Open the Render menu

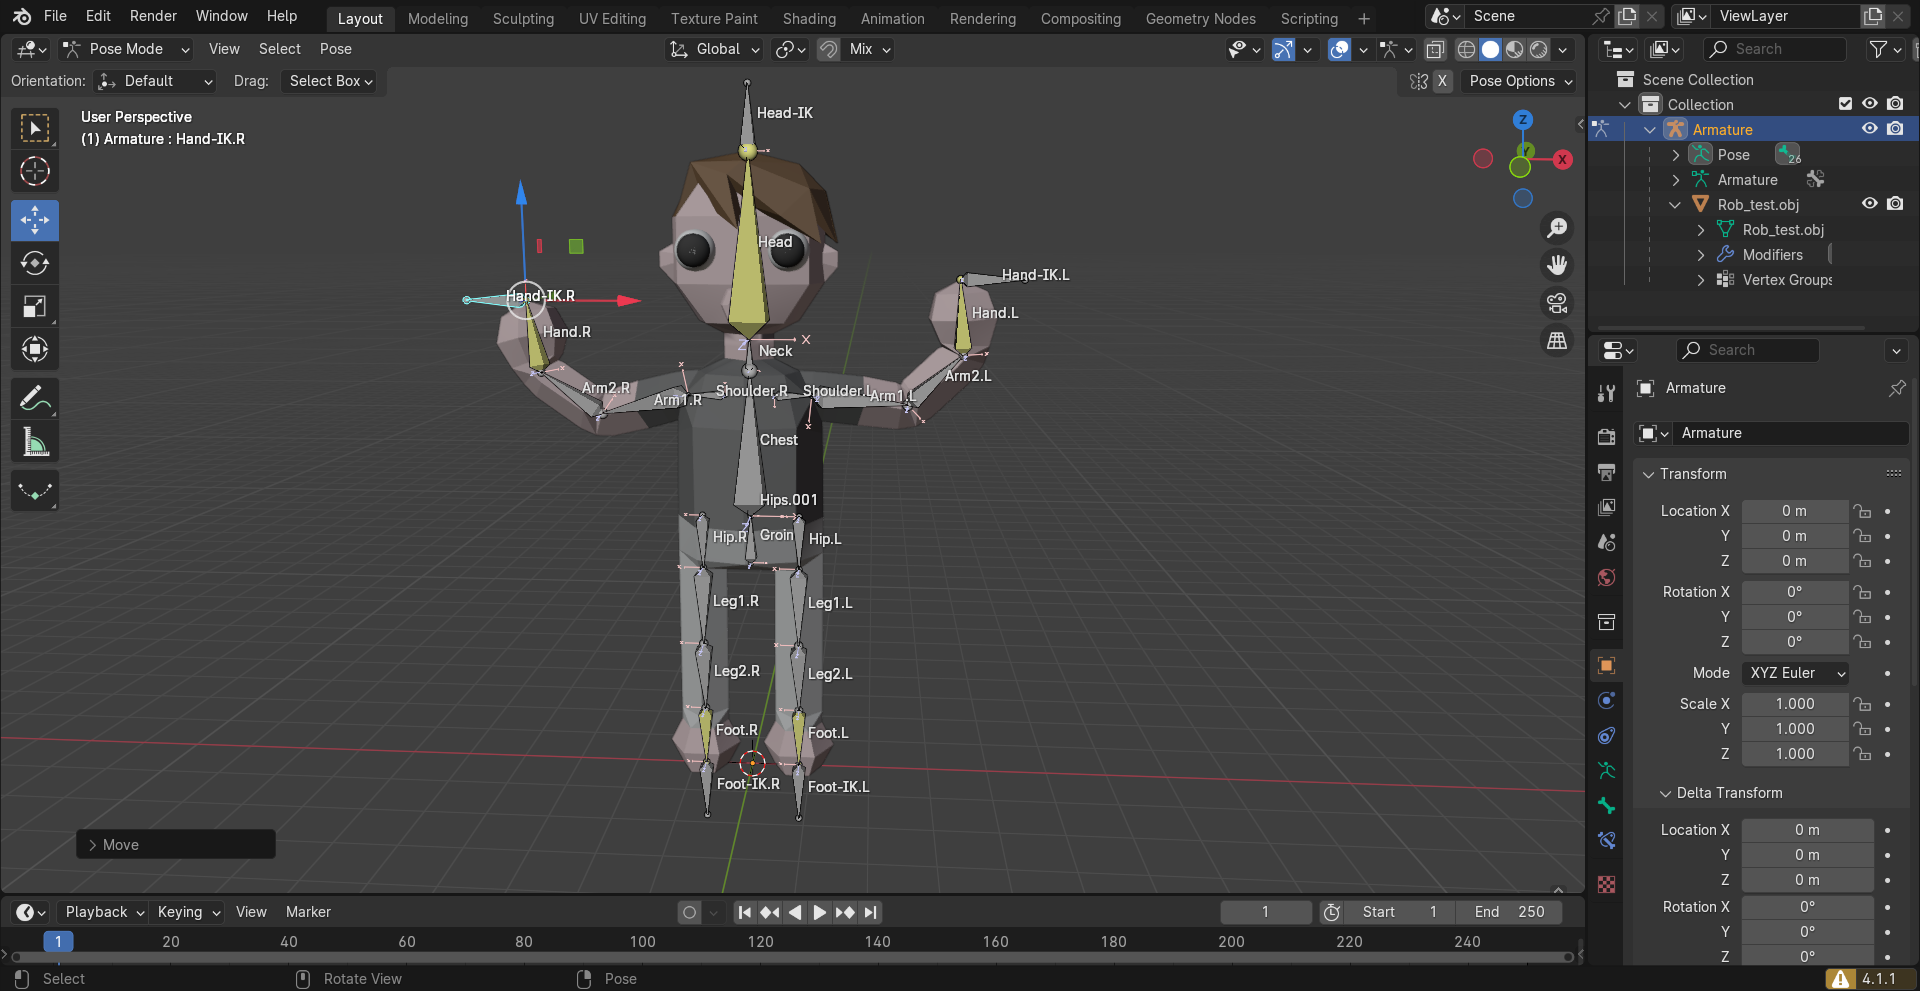click(x=153, y=16)
